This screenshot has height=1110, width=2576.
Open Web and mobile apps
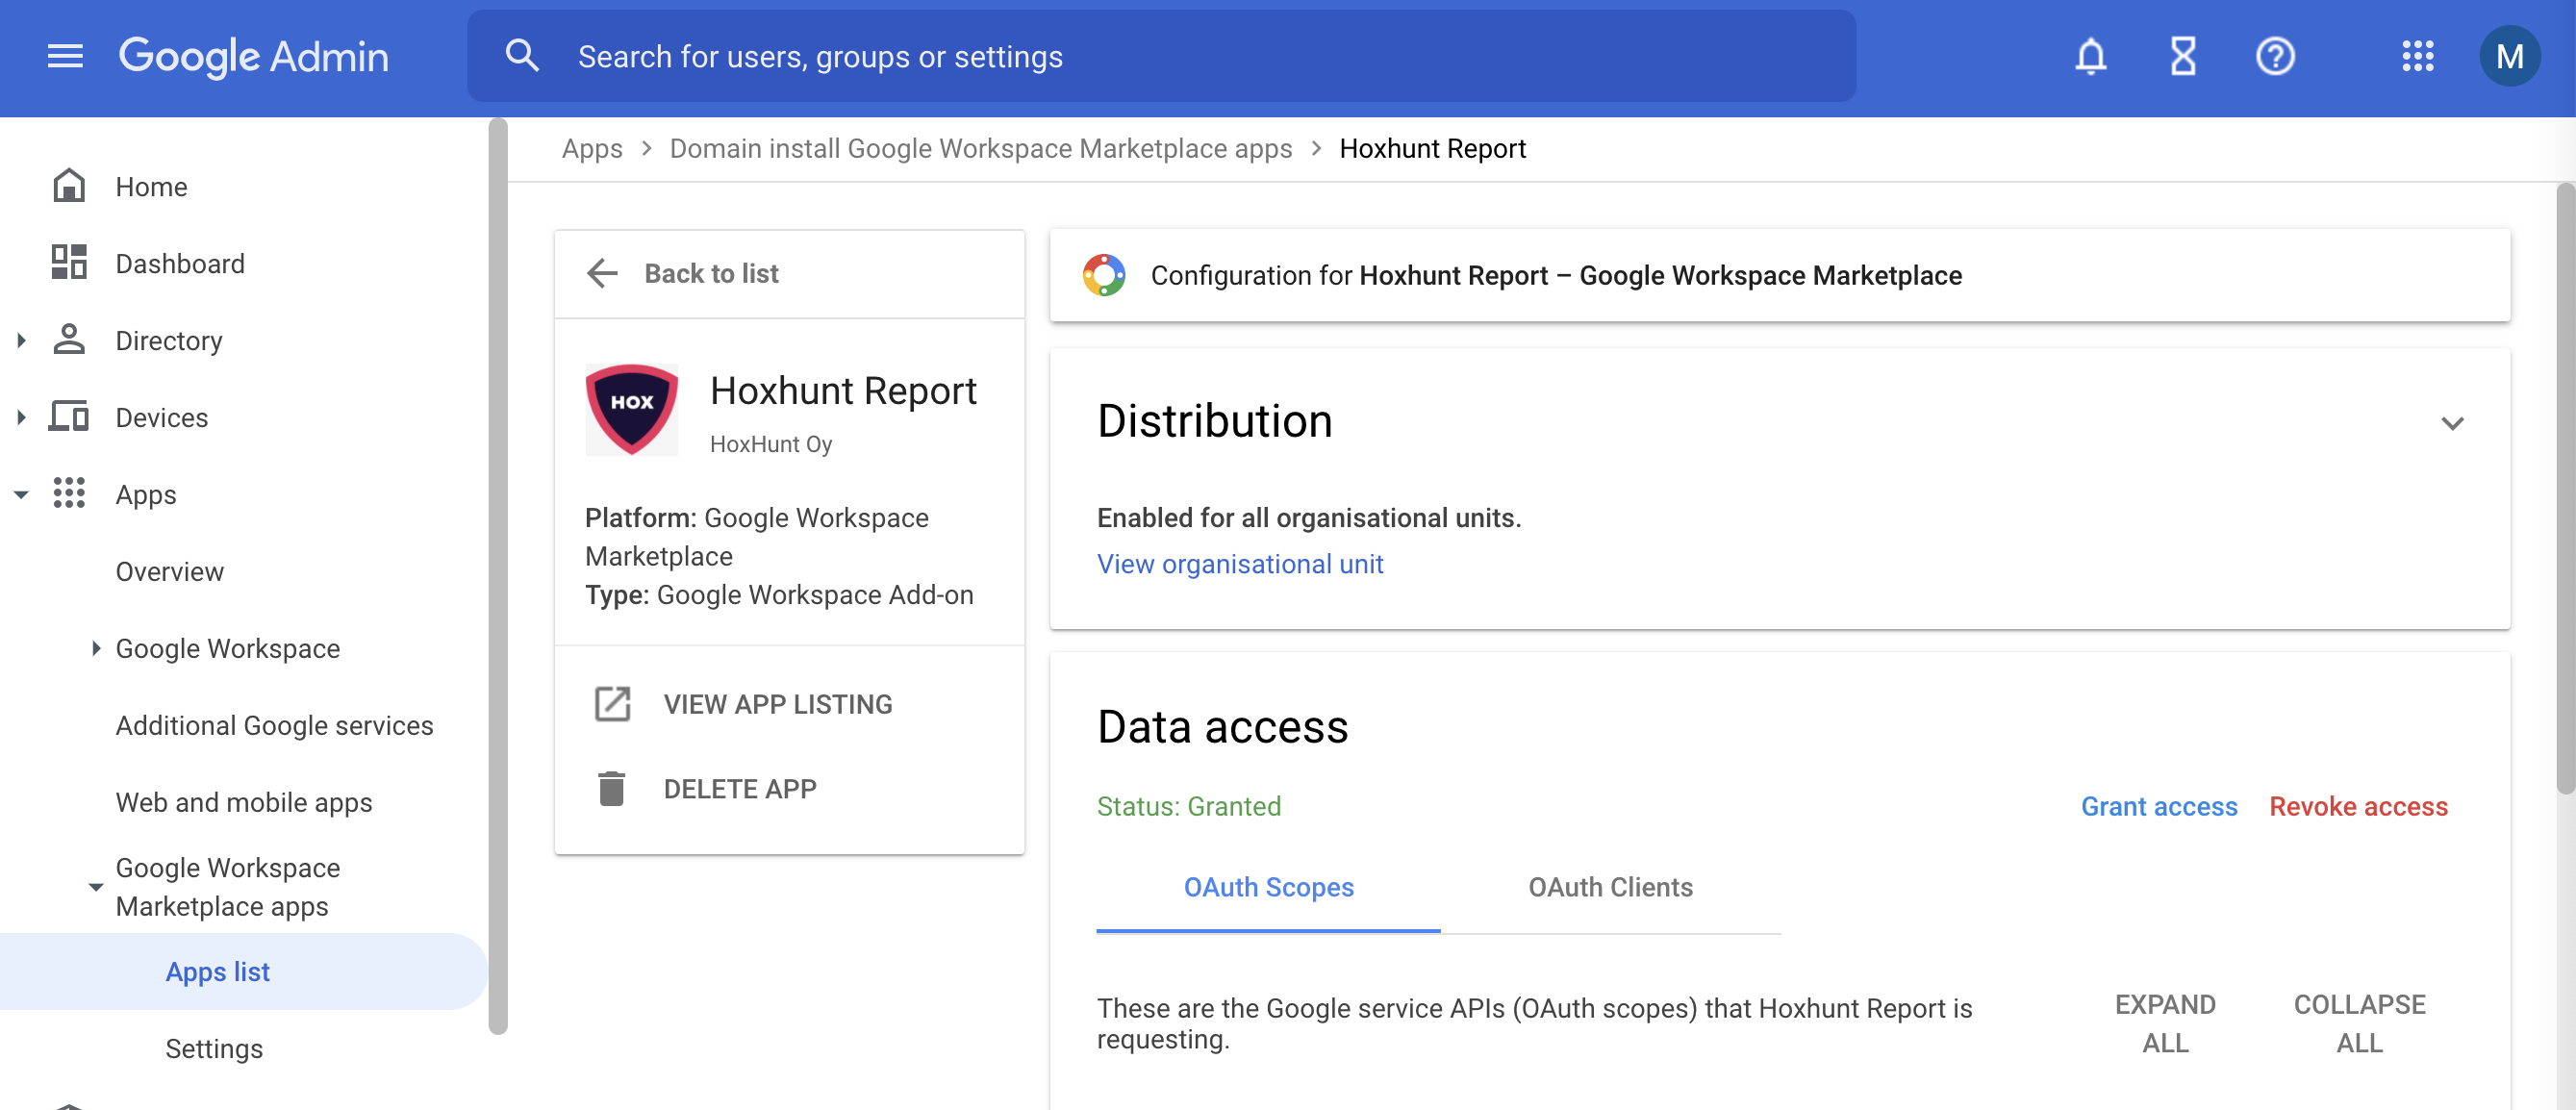[x=244, y=802]
